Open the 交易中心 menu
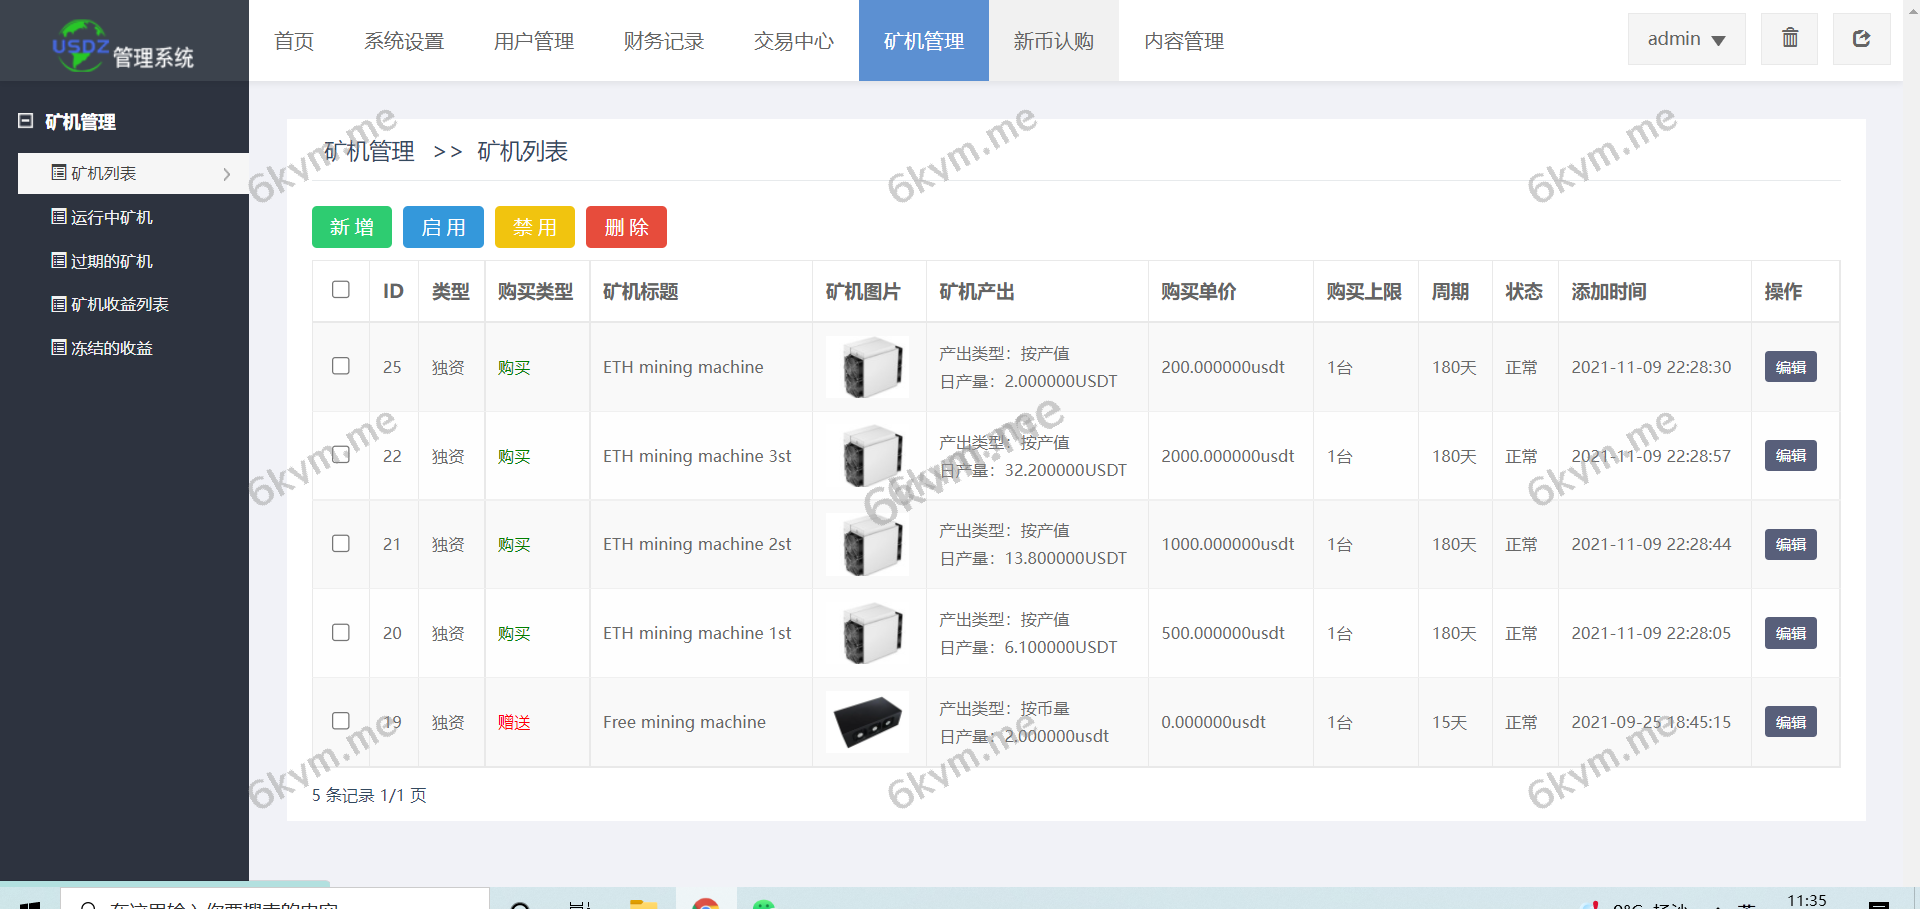The height and width of the screenshot is (909, 1920). coord(793,41)
